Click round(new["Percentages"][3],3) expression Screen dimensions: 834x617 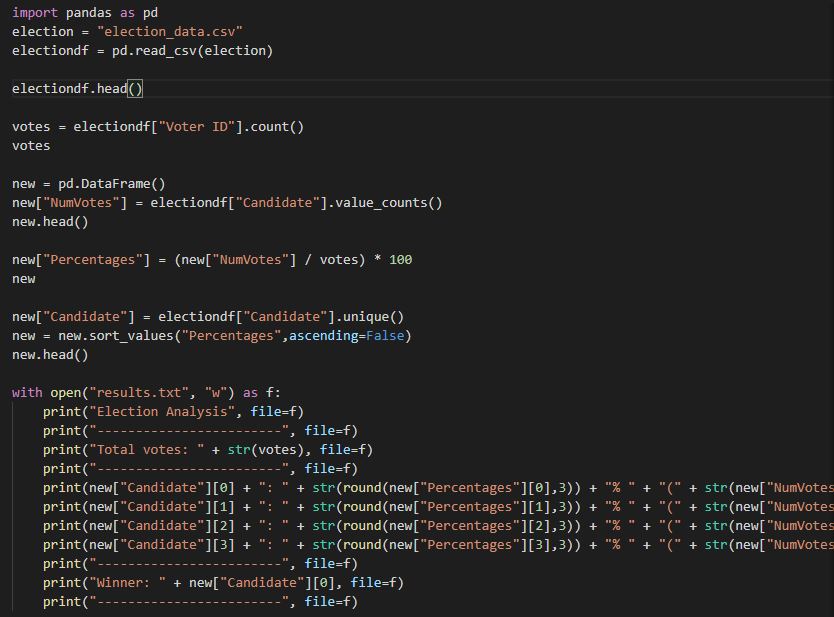[x=458, y=545]
